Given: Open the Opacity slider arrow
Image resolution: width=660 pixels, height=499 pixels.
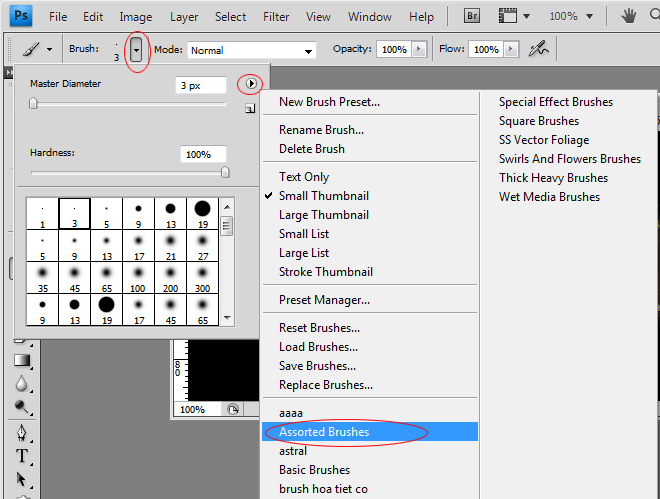Looking at the screenshot, I should click(x=418, y=49).
